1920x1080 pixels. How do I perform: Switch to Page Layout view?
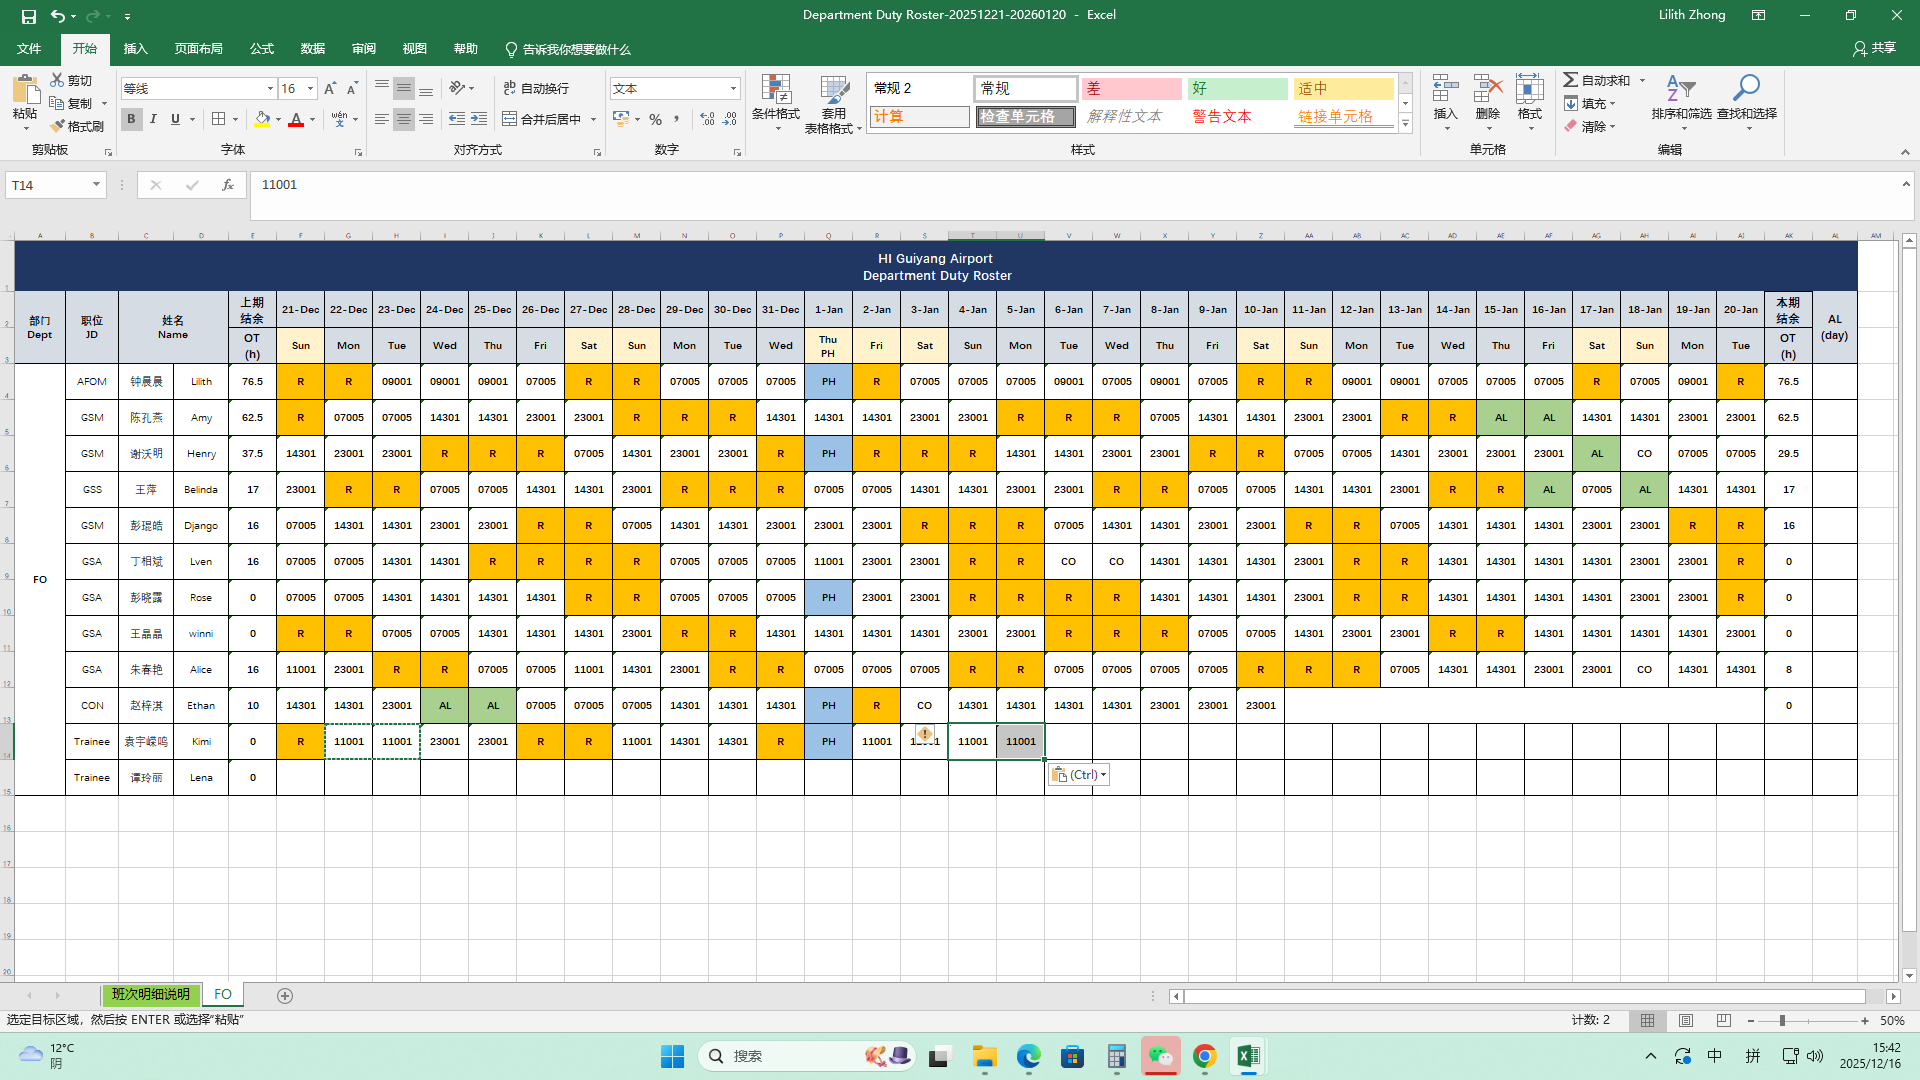[1686, 1021]
